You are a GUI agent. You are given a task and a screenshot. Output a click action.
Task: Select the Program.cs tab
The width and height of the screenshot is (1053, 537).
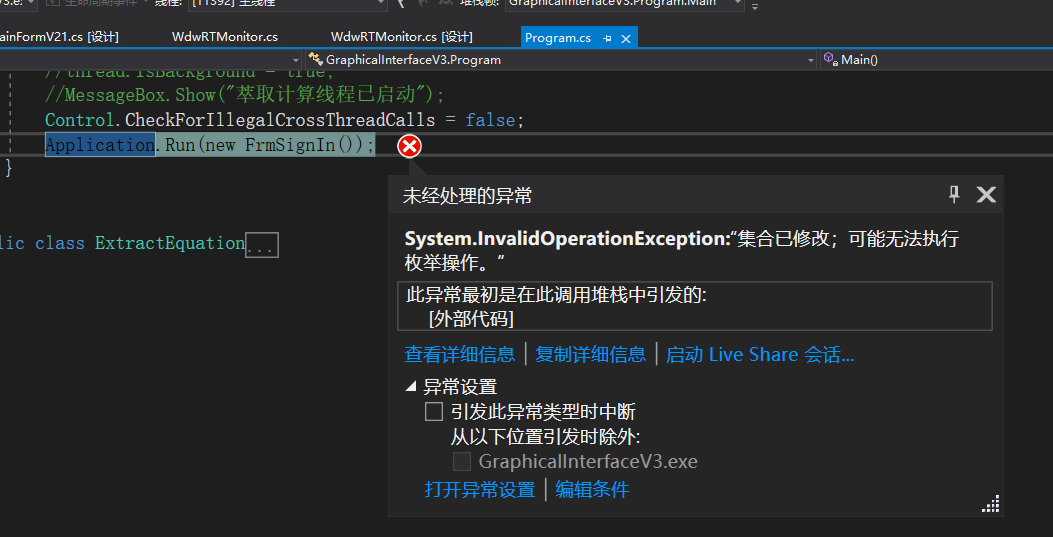point(557,38)
